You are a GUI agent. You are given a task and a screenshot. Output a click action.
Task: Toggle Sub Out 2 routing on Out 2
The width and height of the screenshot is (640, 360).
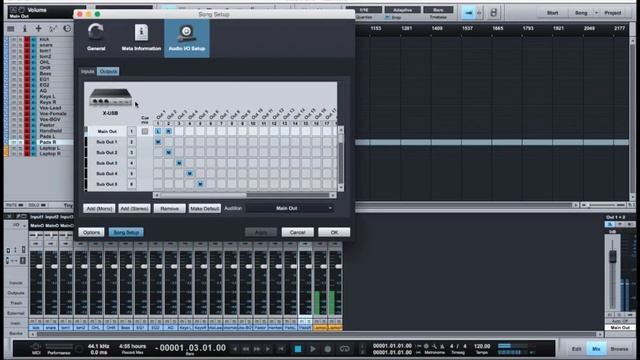(x=169, y=153)
